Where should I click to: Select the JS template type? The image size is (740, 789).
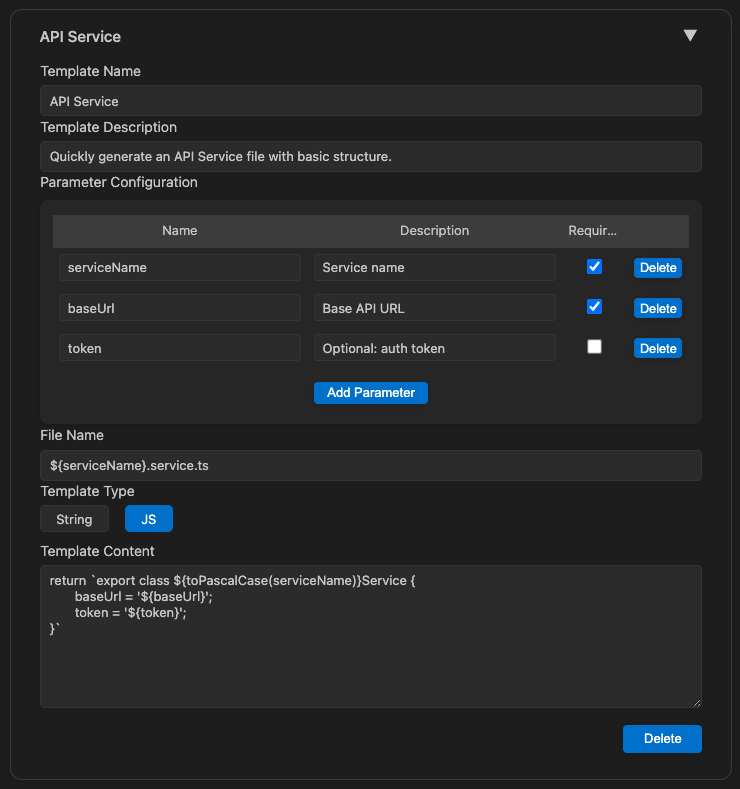148,519
